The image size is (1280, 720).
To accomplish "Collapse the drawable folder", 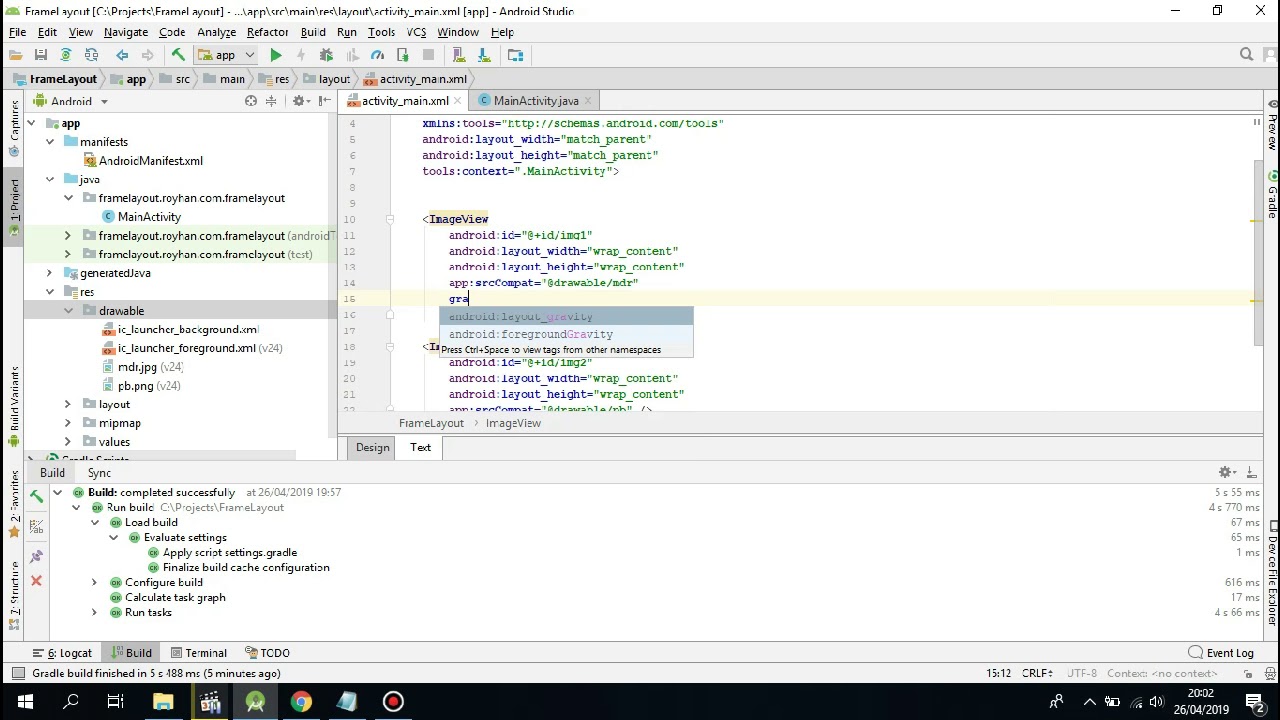I will 69,311.
